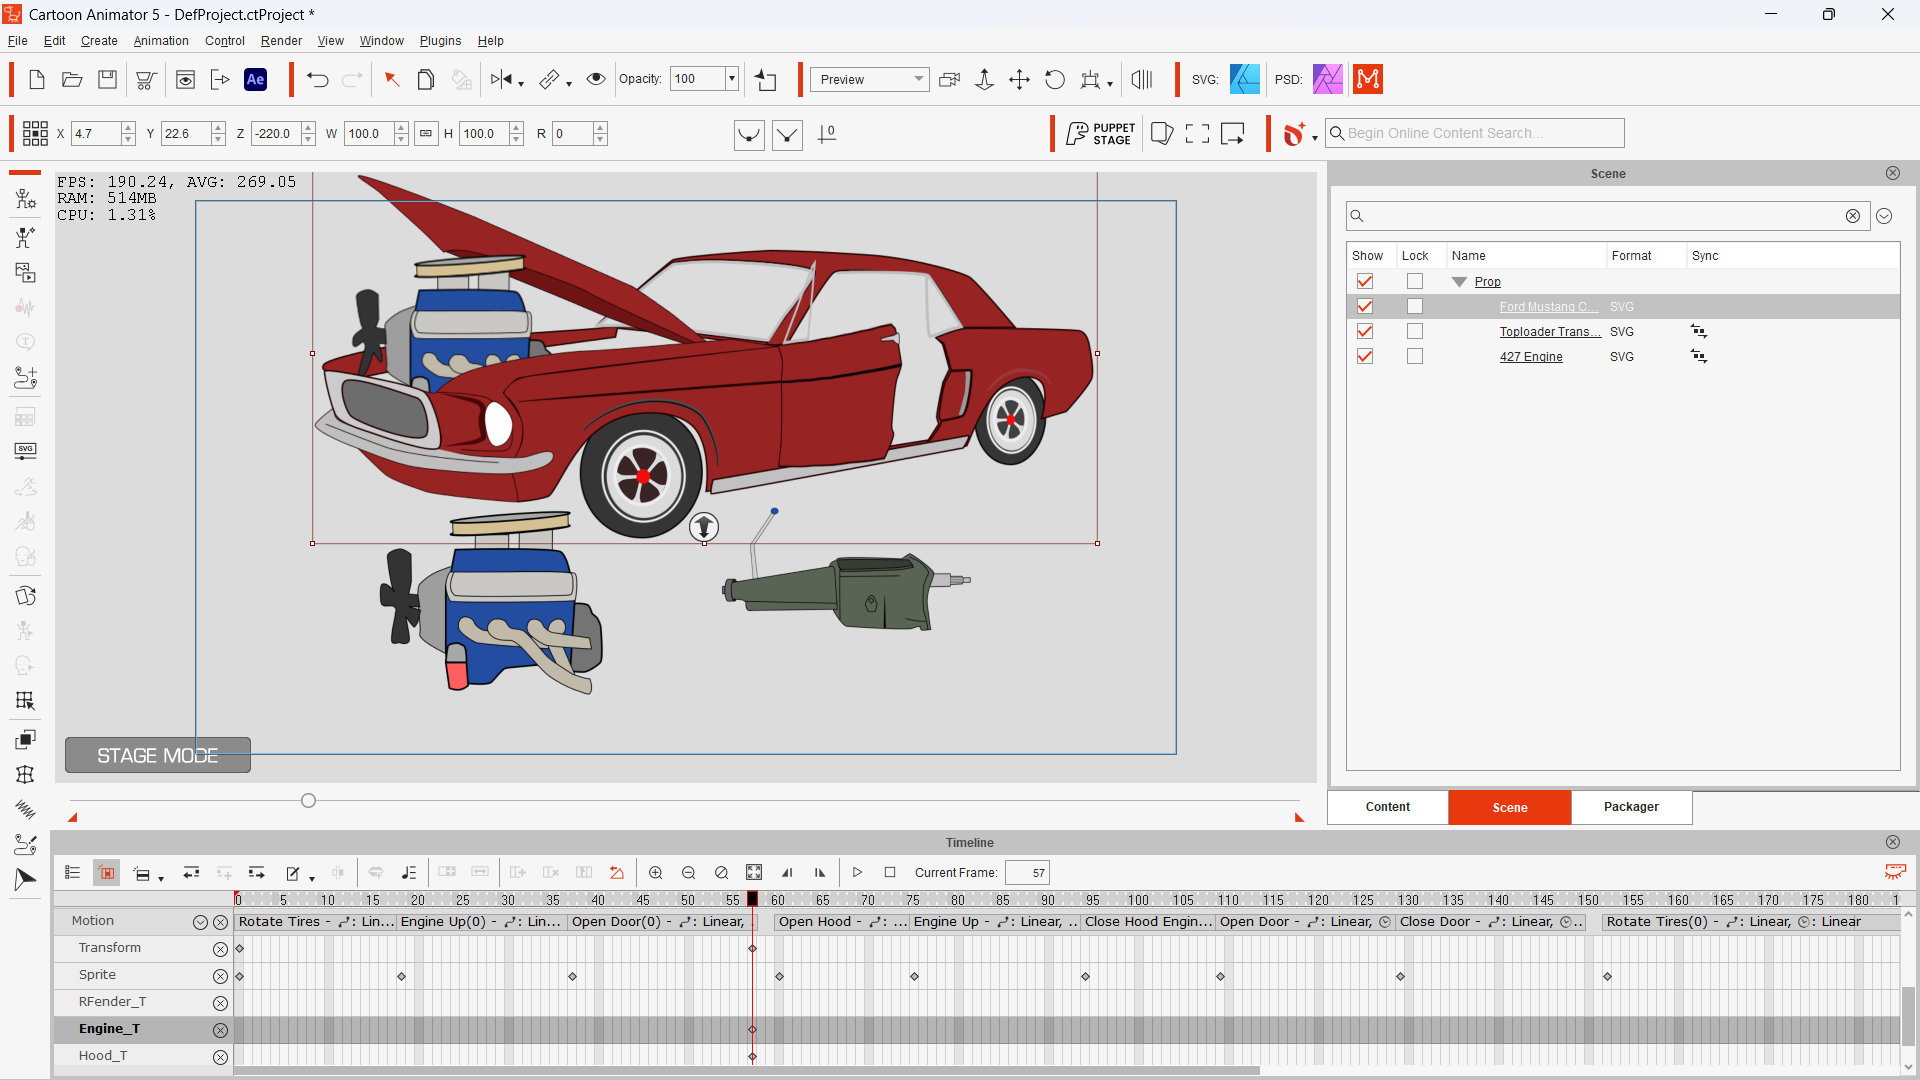
Task: Select the Toploader Trans scene item
Action: 1550,332
